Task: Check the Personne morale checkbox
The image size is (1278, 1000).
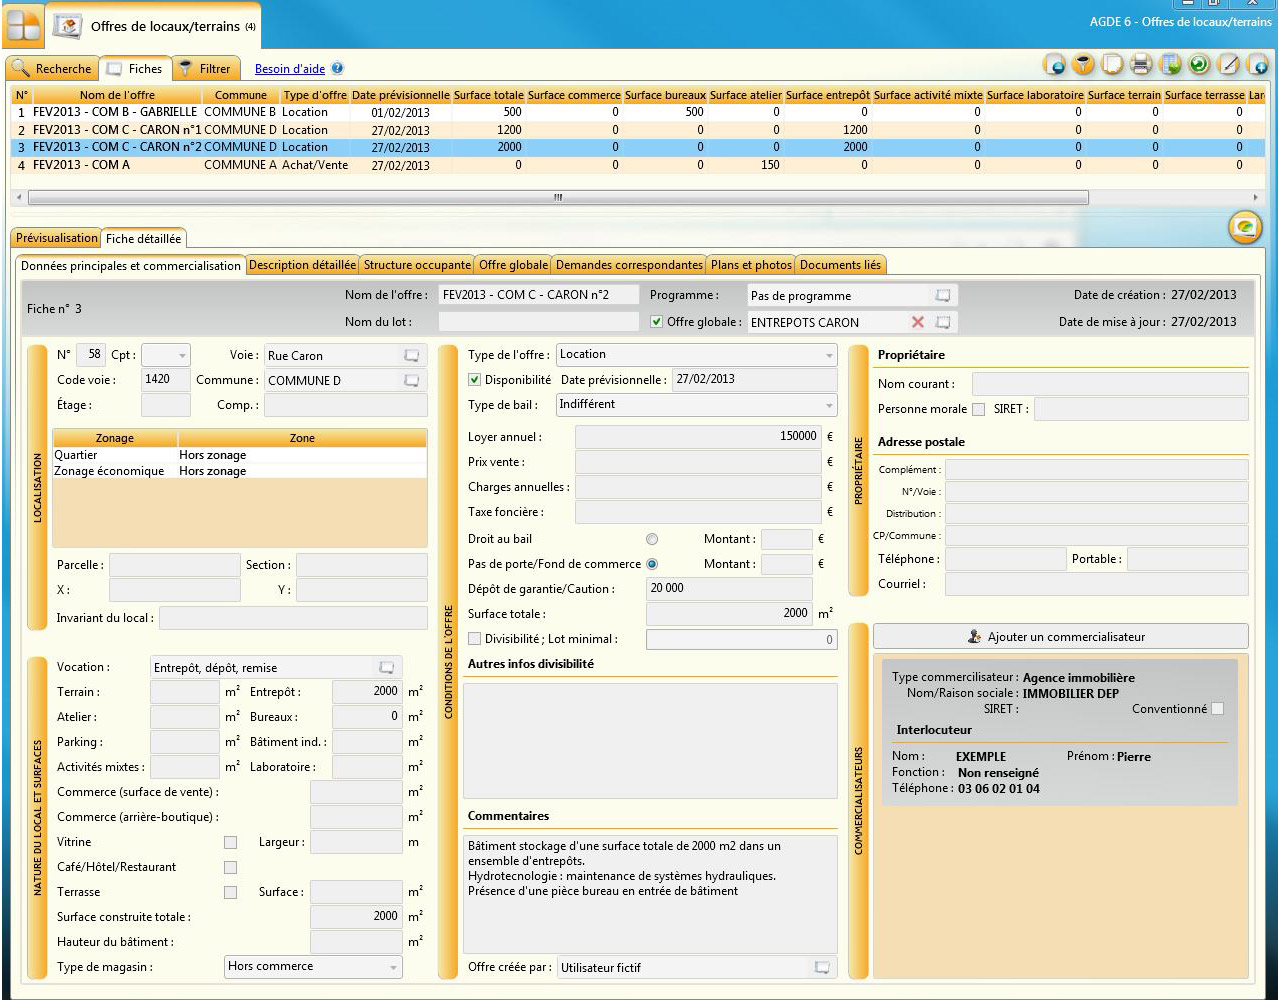Action: [x=978, y=409]
